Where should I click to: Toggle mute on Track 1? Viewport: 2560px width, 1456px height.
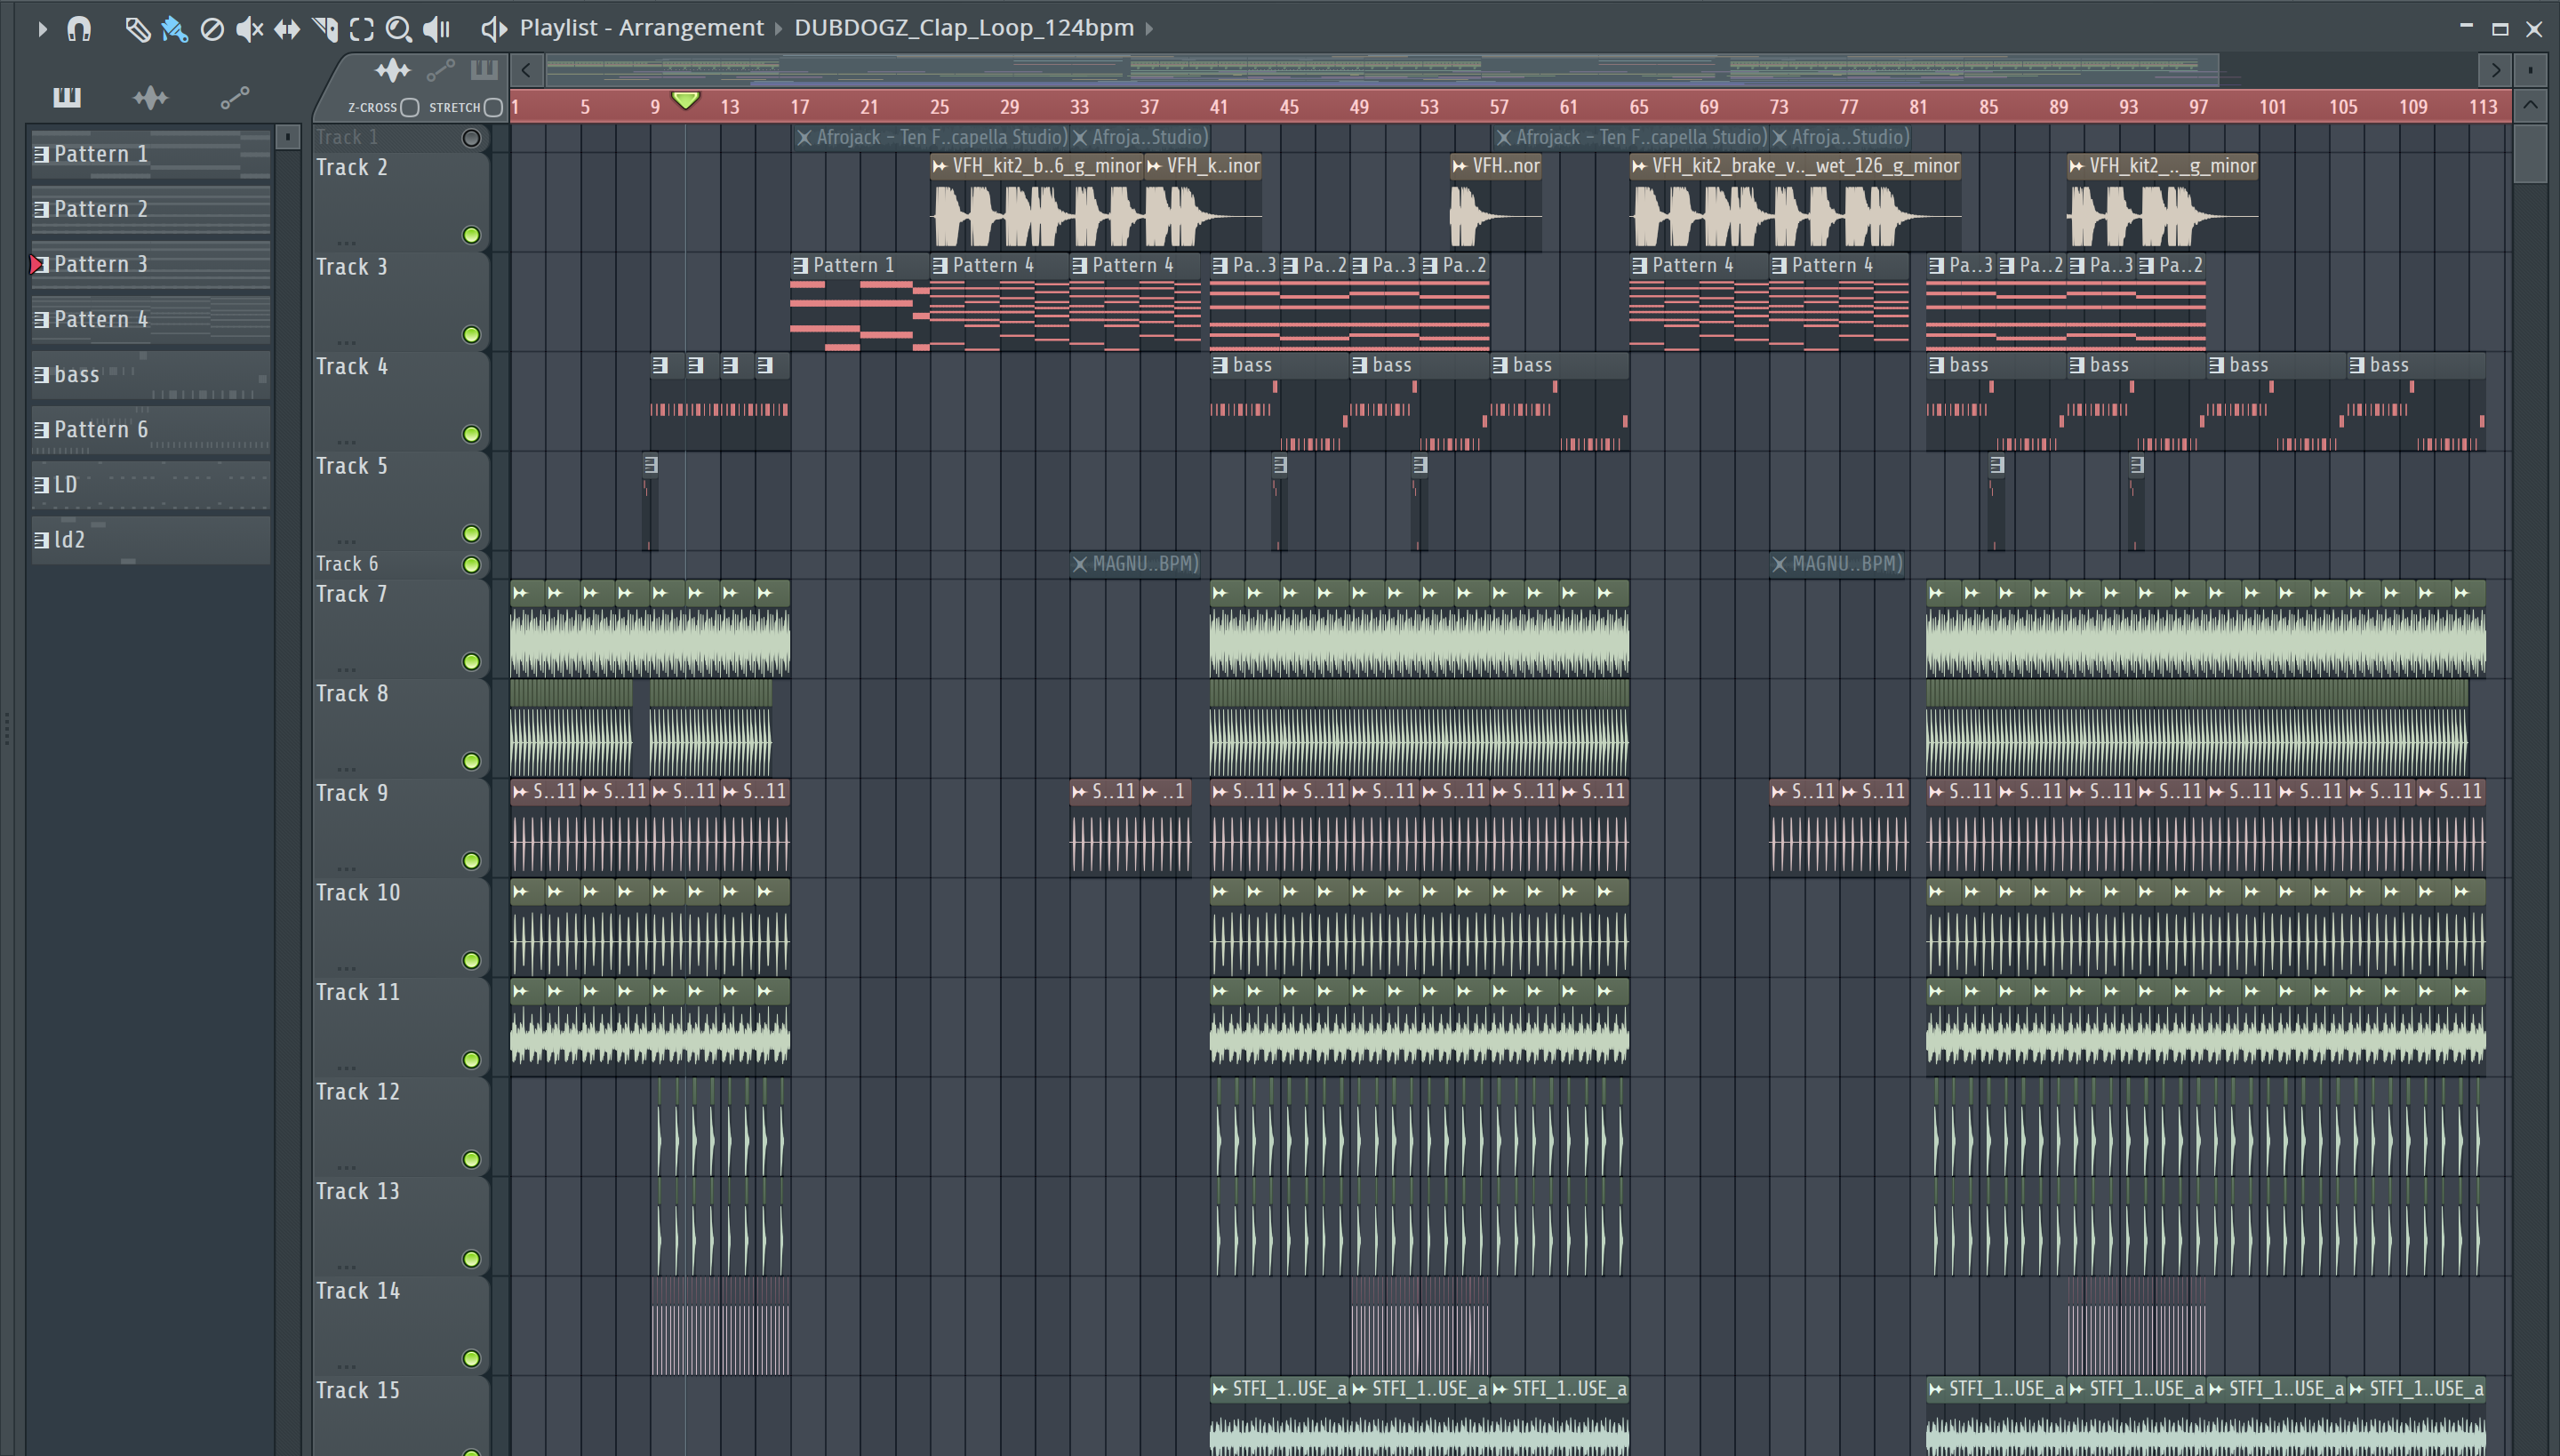click(471, 138)
